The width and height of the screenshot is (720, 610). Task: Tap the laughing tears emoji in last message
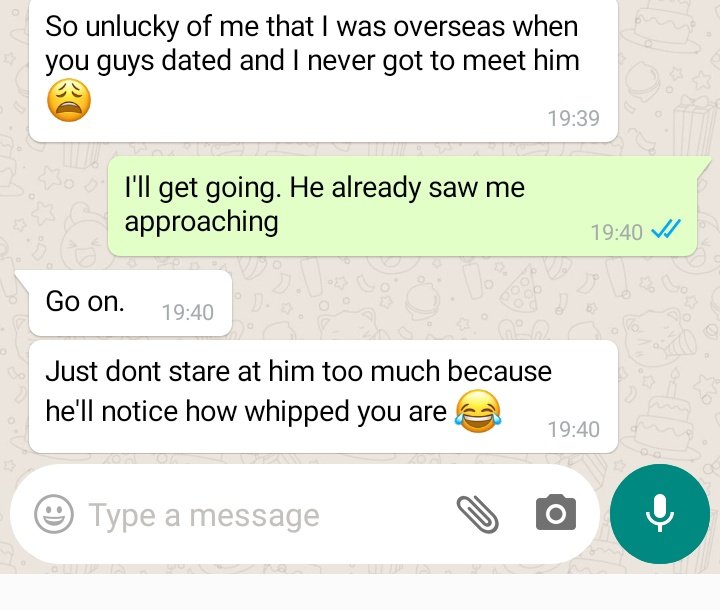point(478,411)
